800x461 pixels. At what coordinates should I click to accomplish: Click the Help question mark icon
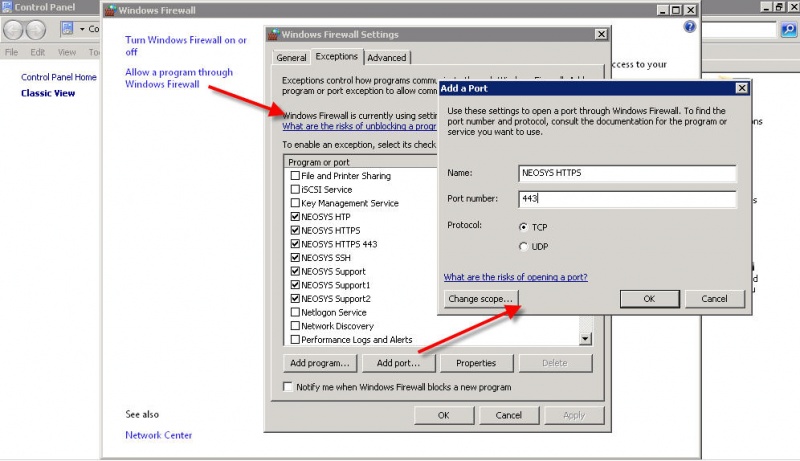(x=689, y=27)
